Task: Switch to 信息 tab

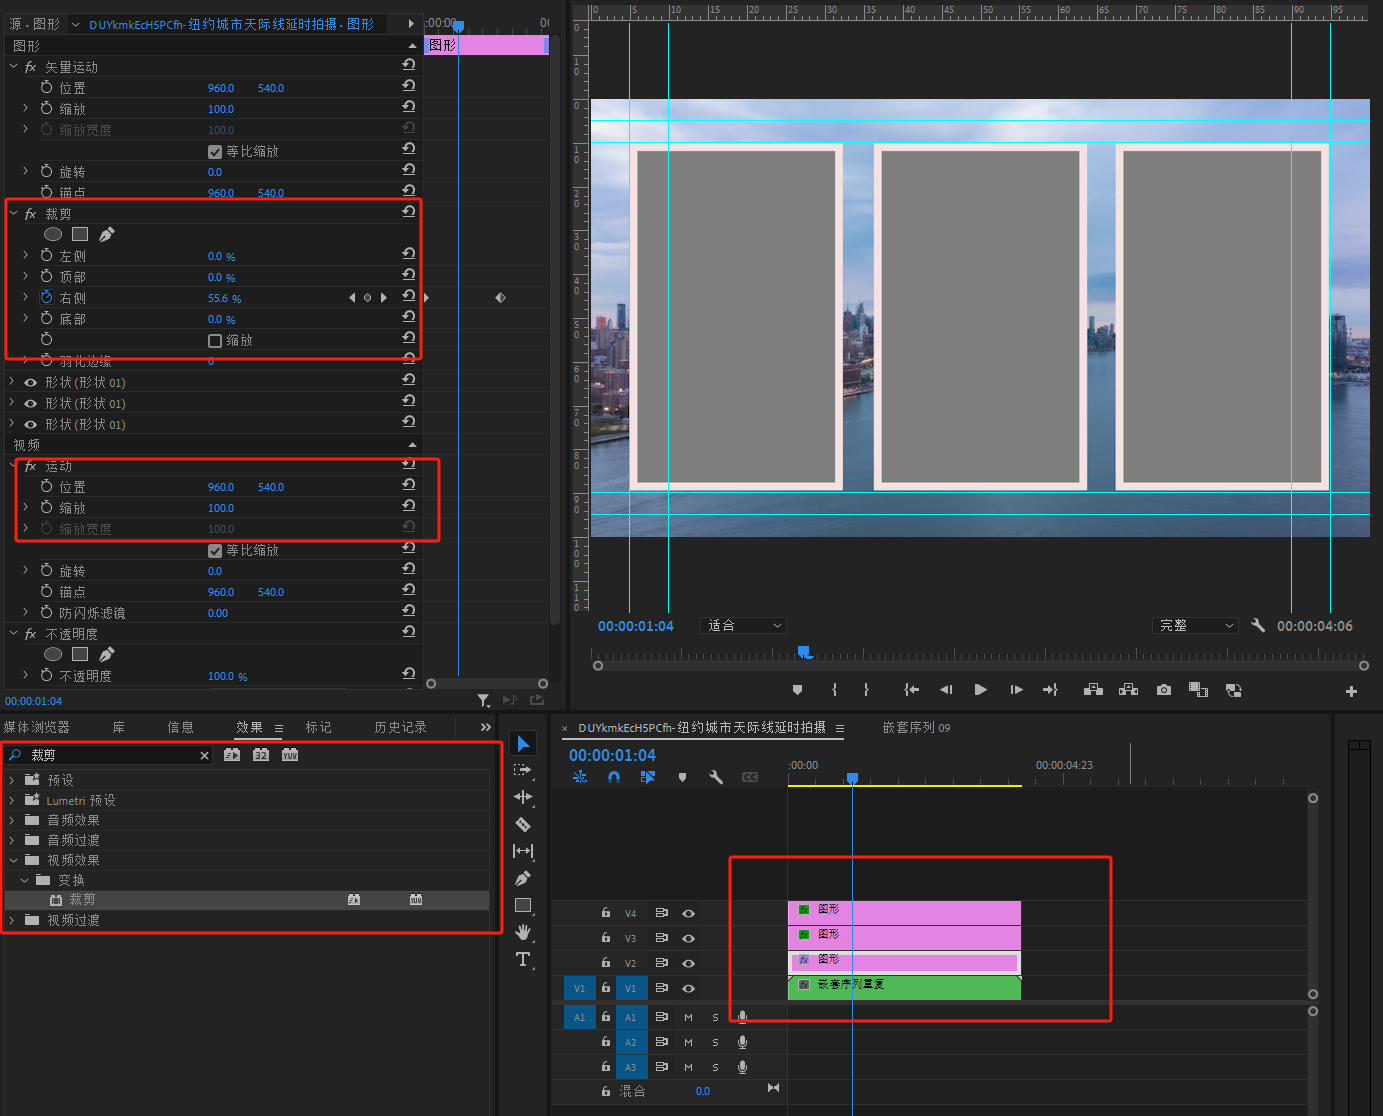Action: pos(181,727)
